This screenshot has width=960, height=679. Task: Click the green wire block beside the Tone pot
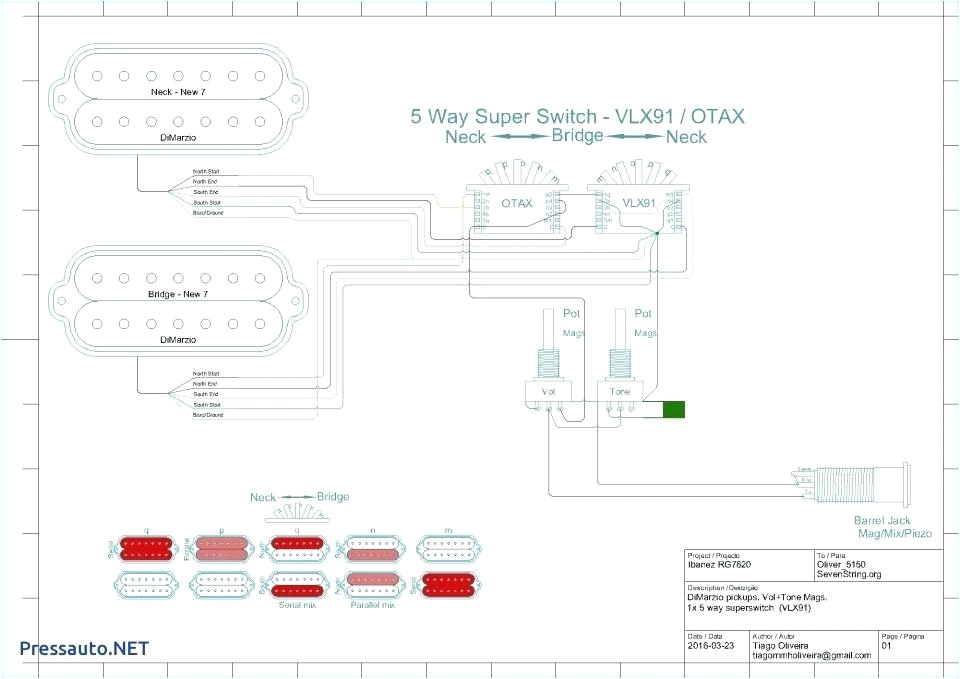tap(673, 409)
